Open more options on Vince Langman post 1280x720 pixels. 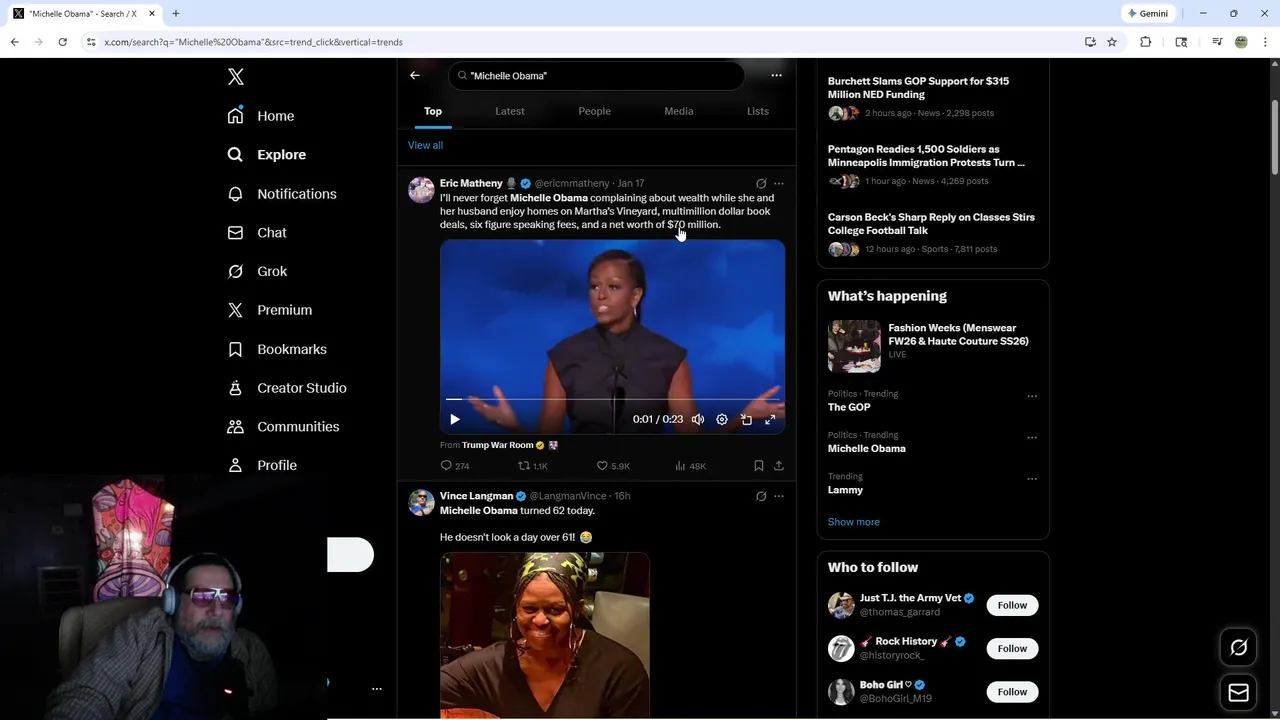click(x=779, y=496)
